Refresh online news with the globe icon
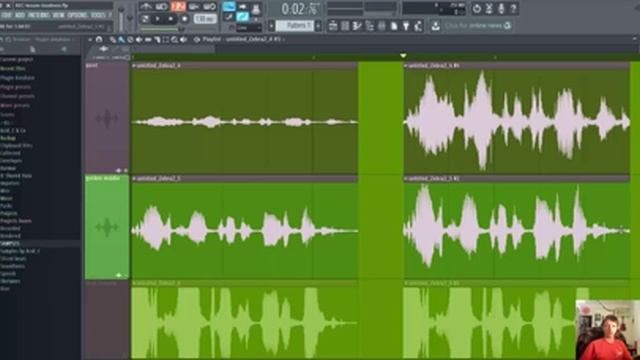This screenshot has width=640, height=360. 507,26
